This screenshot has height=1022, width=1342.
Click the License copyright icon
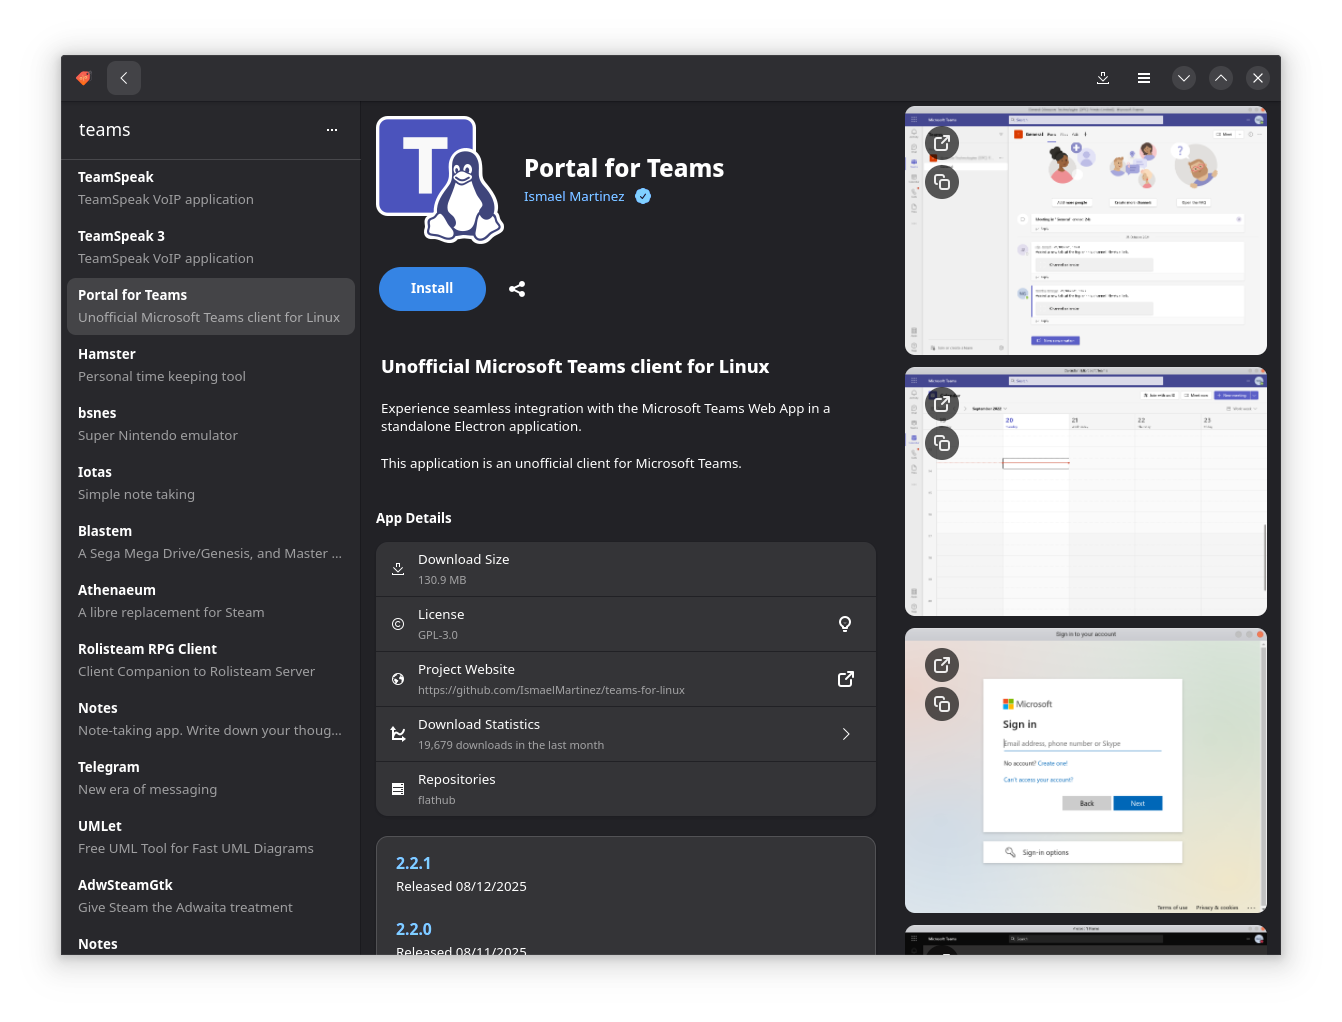tap(398, 624)
